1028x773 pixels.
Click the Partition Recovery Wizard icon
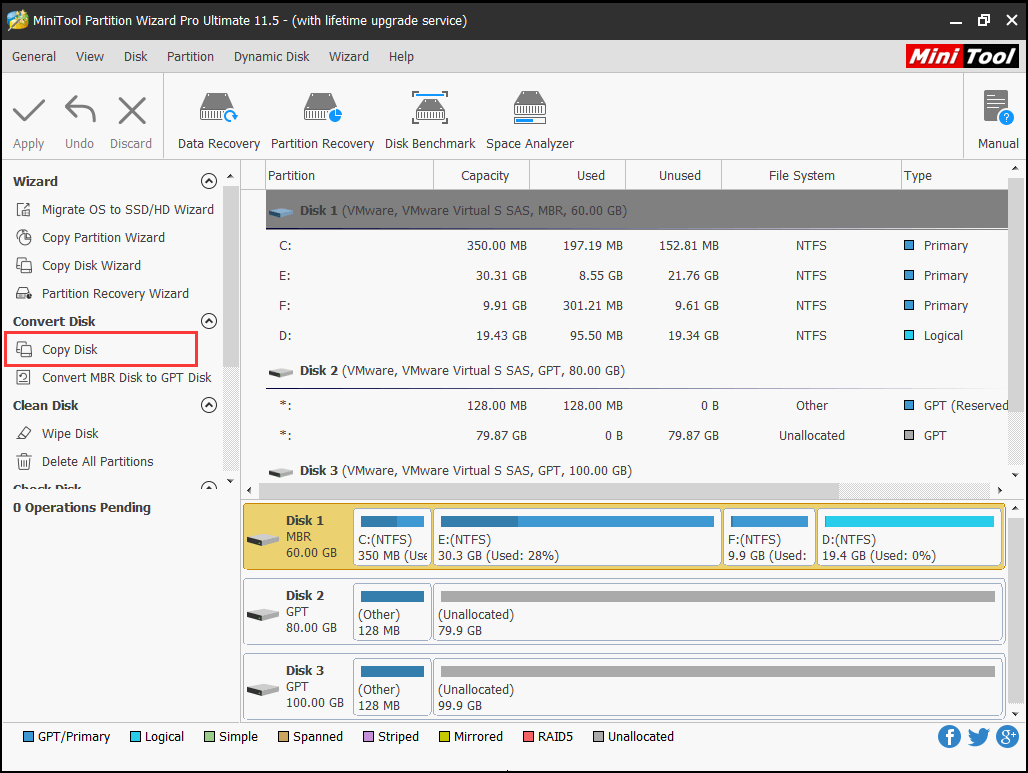(x=24, y=294)
